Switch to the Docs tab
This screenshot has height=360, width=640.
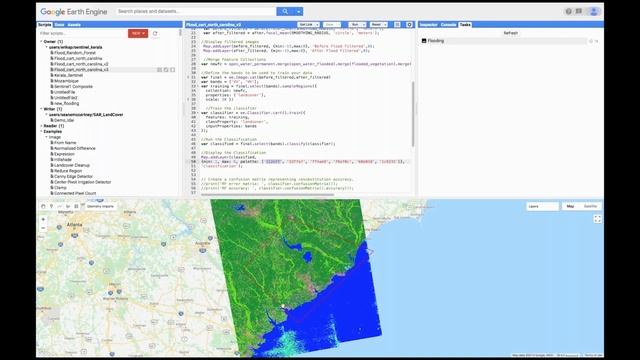59,25
